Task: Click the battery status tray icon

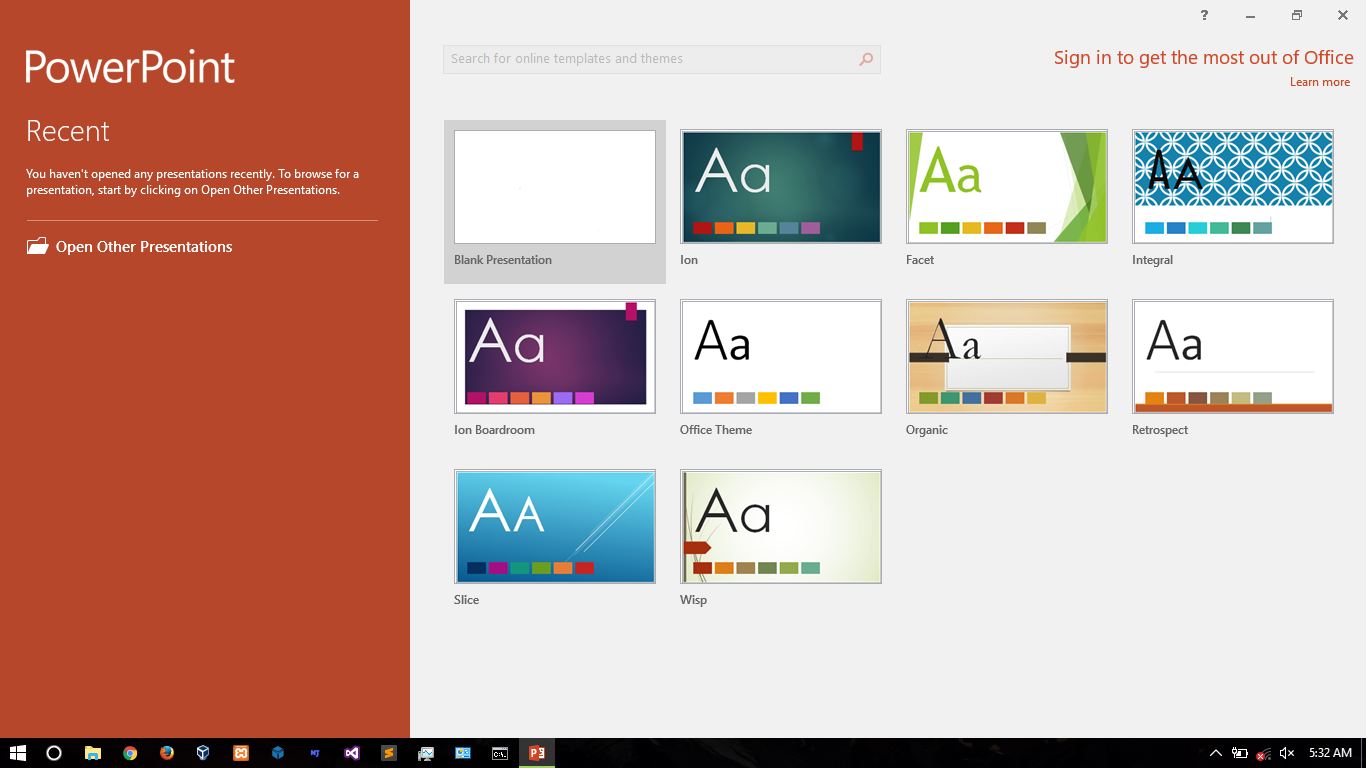Action: (x=1240, y=753)
